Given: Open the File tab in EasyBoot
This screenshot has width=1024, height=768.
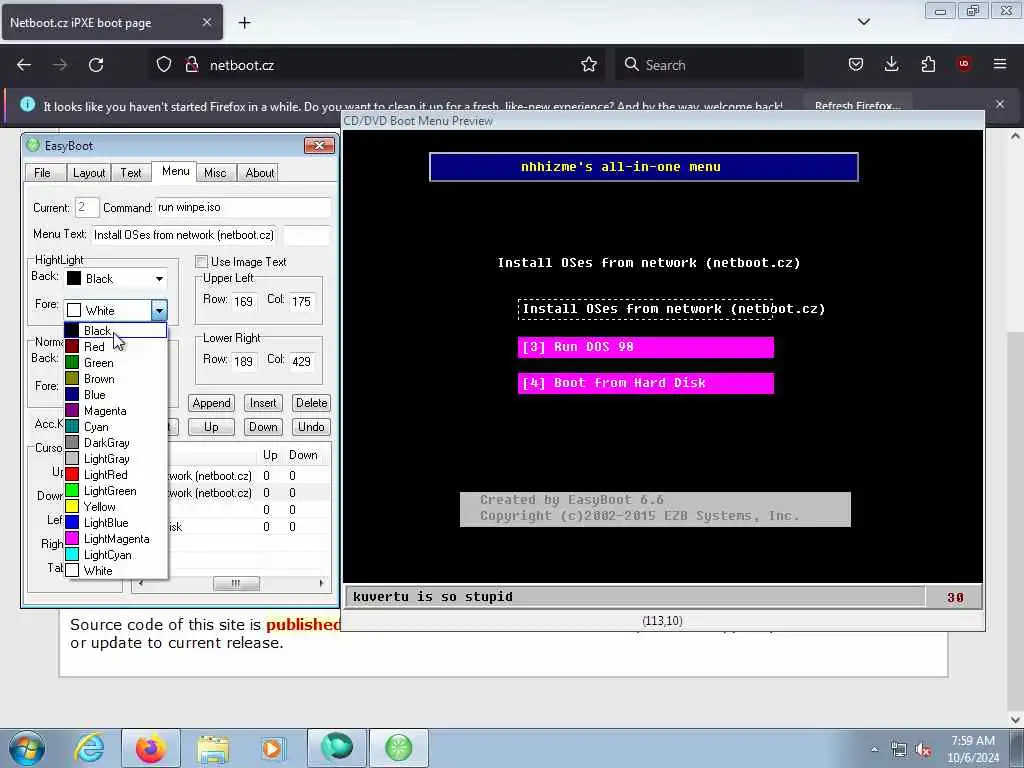Looking at the screenshot, I should pos(42,172).
